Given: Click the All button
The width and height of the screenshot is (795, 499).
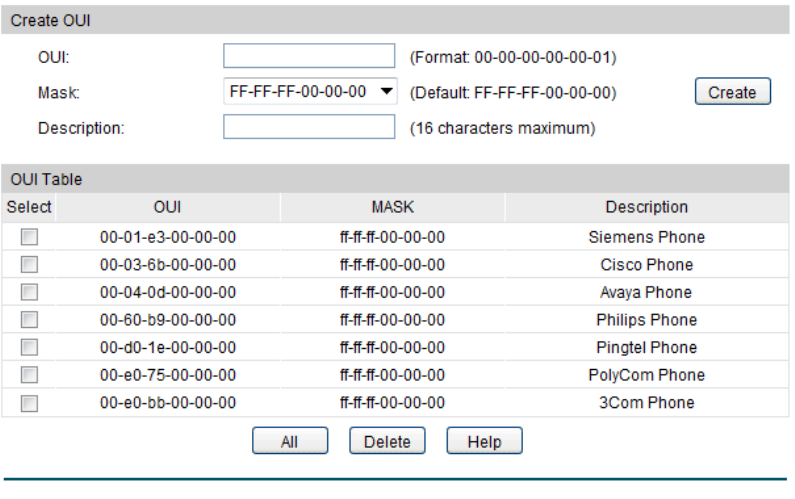Looking at the screenshot, I should click(x=289, y=441).
